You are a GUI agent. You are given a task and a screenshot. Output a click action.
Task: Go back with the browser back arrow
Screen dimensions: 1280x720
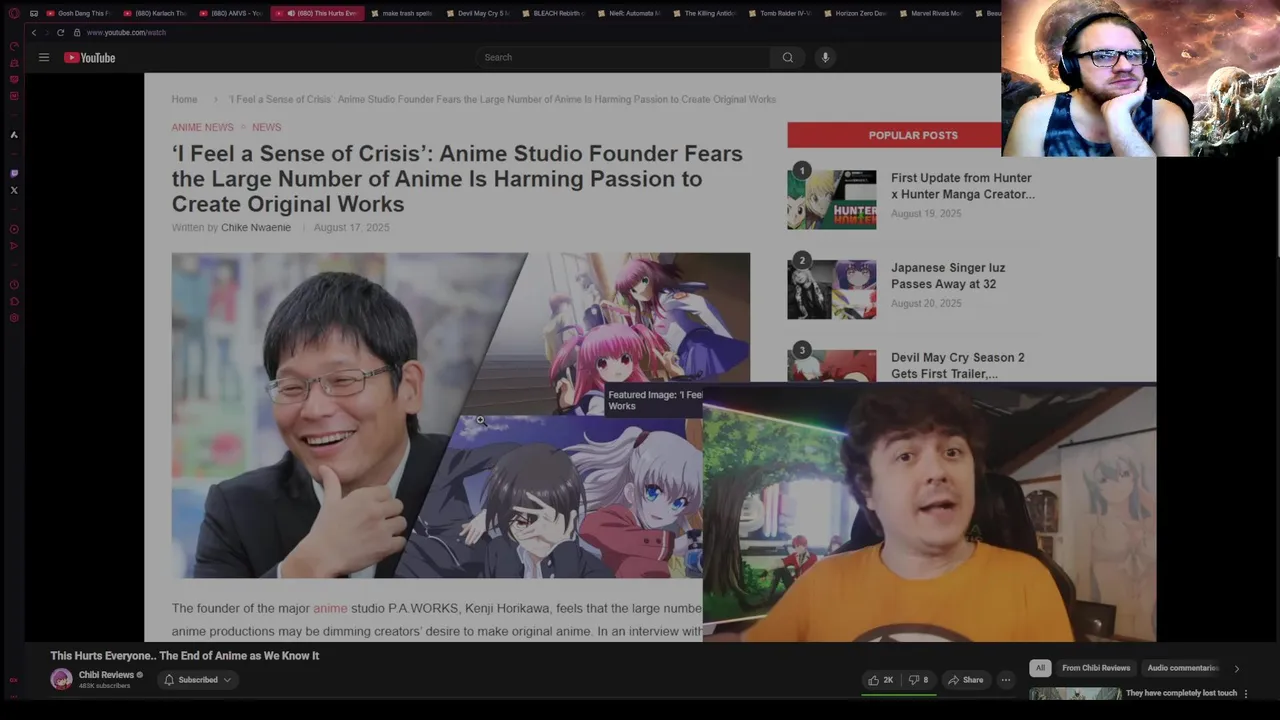point(34,32)
